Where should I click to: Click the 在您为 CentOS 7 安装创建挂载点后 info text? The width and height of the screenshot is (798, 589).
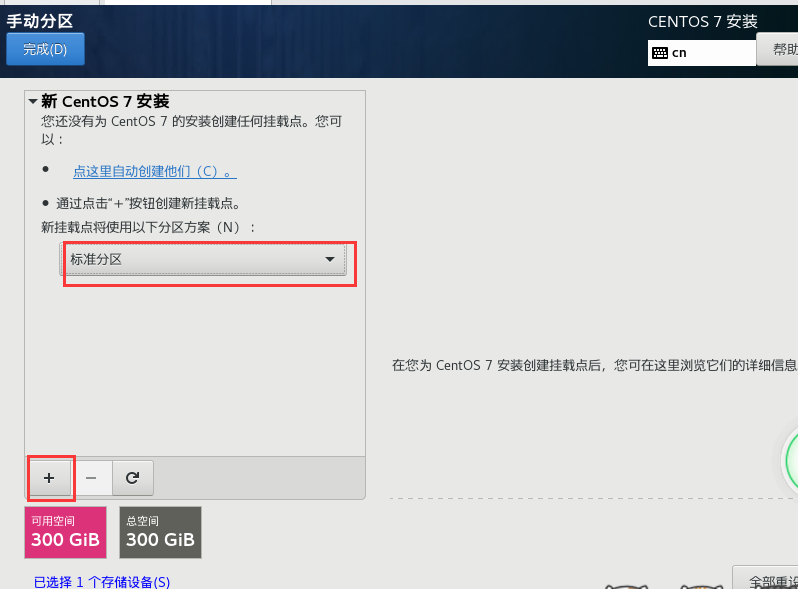pyautogui.click(x=594, y=365)
